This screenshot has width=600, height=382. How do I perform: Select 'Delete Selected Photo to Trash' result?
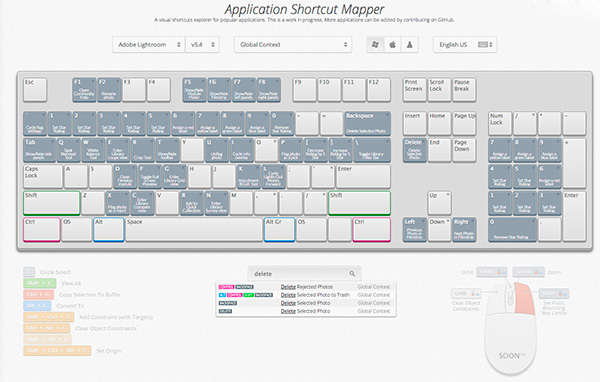(x=306, y=295)
